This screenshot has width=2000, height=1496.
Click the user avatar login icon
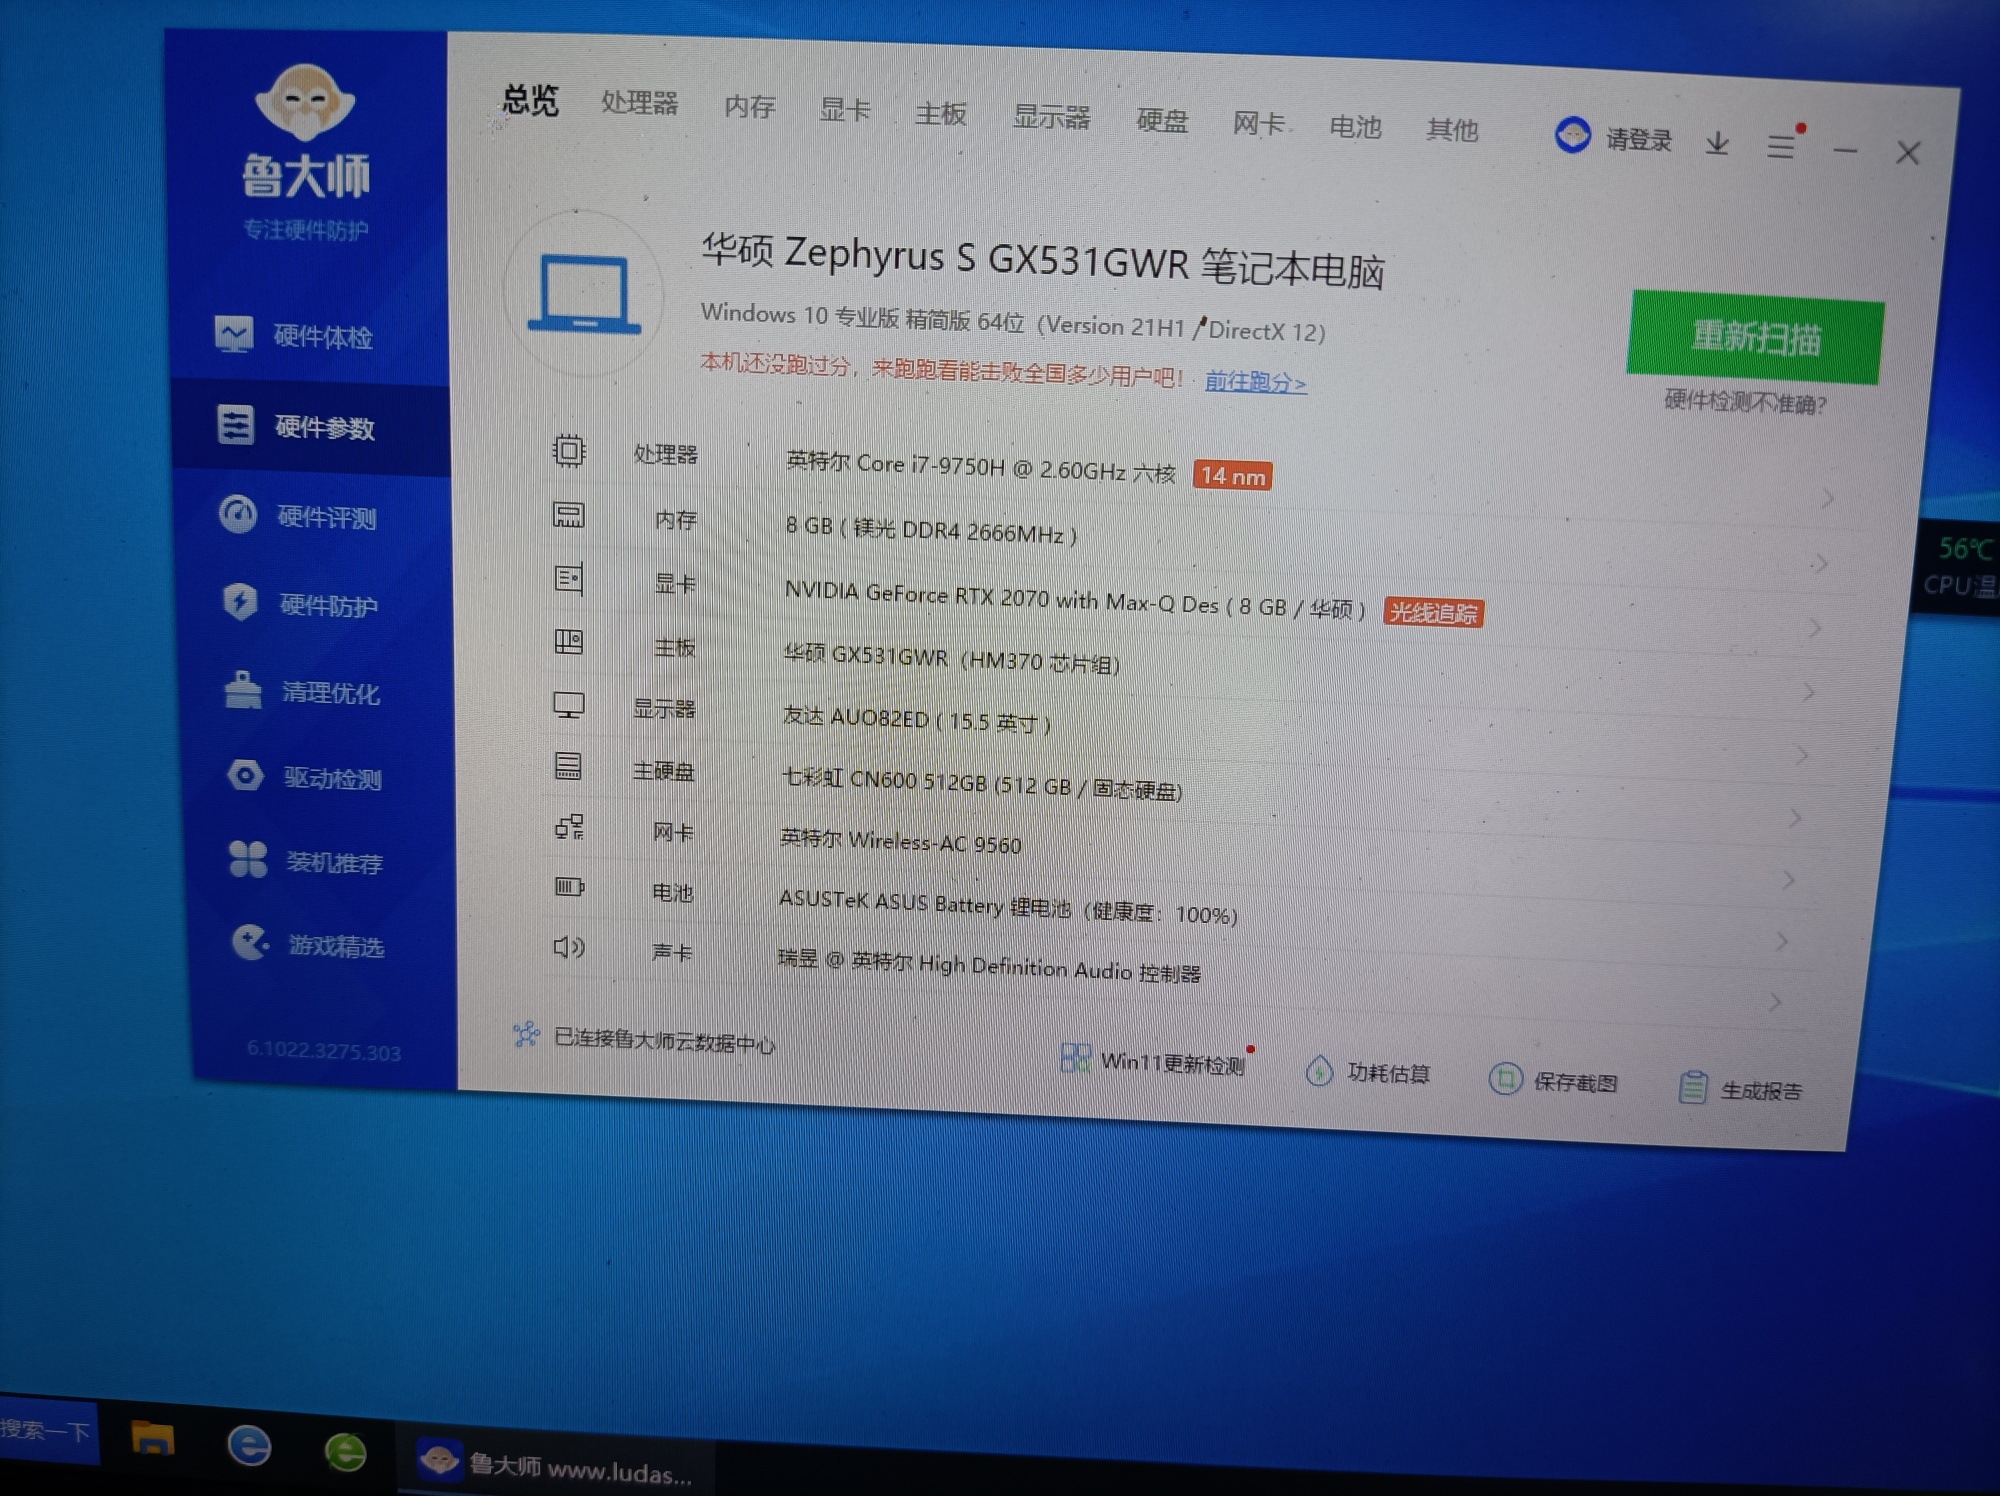click(1573, 135)
